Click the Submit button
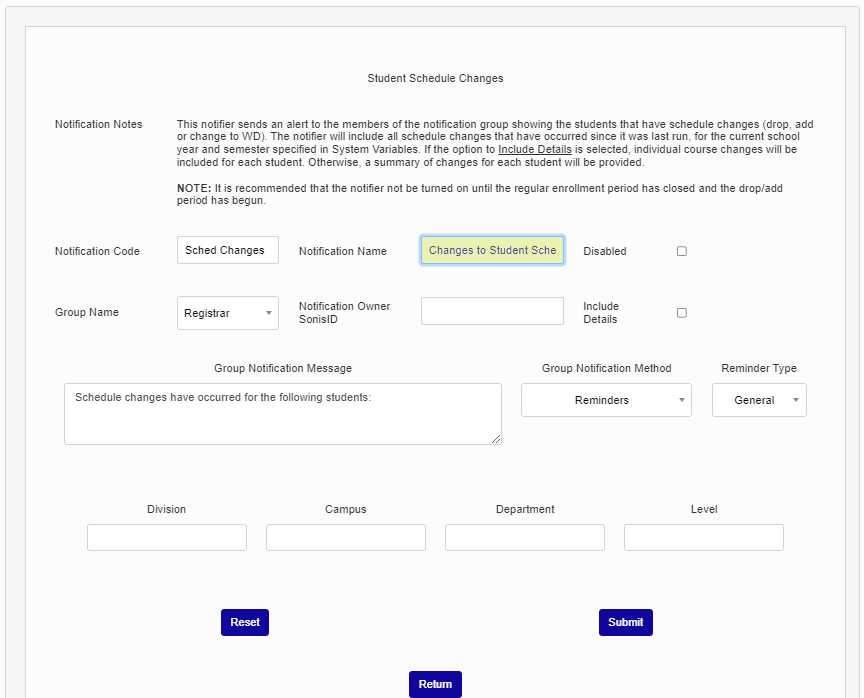The height and width of the screenshot is (698, 864). 625,623
